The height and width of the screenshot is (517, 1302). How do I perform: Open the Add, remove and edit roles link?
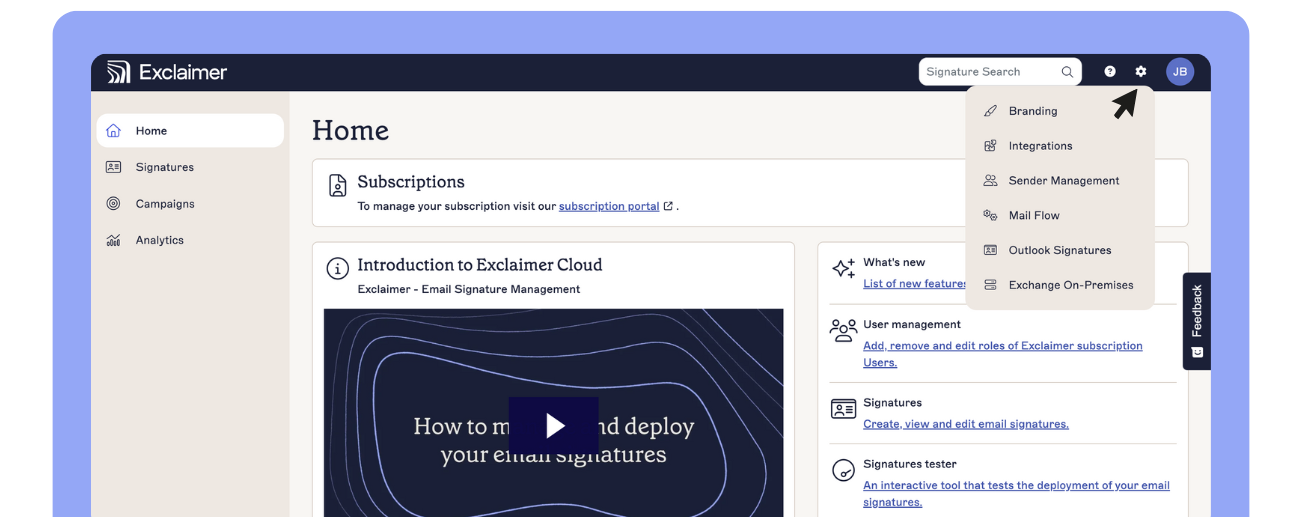(x=1002, y=354)
